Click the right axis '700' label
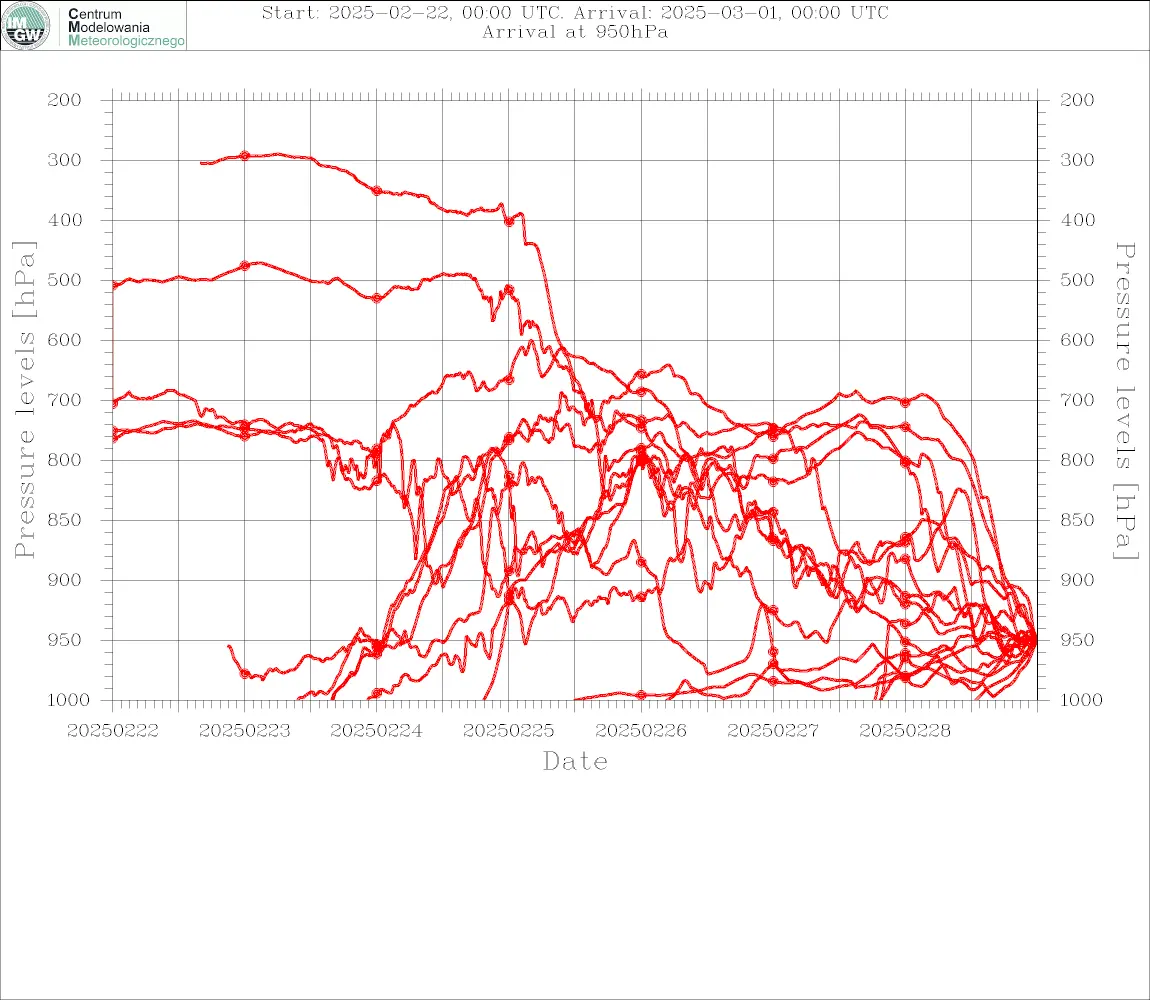Image resolution: width=1150 pixels, height=1000 pixels. (x=1077, y=401)
